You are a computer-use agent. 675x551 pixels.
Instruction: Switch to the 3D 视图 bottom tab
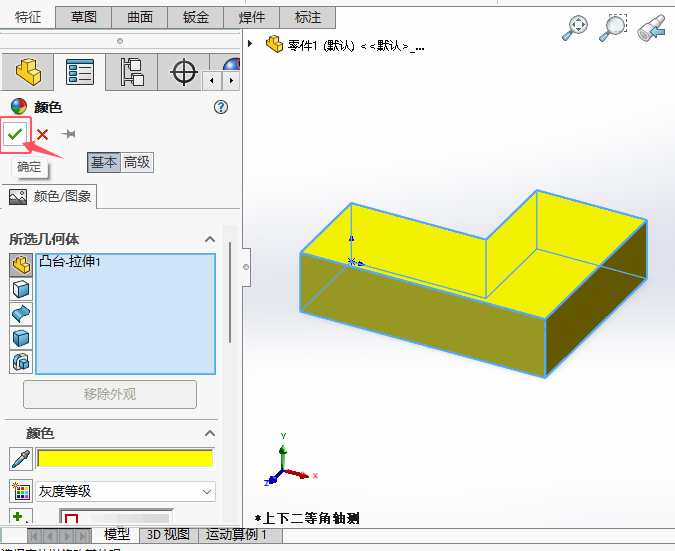[x=169, y=535]
